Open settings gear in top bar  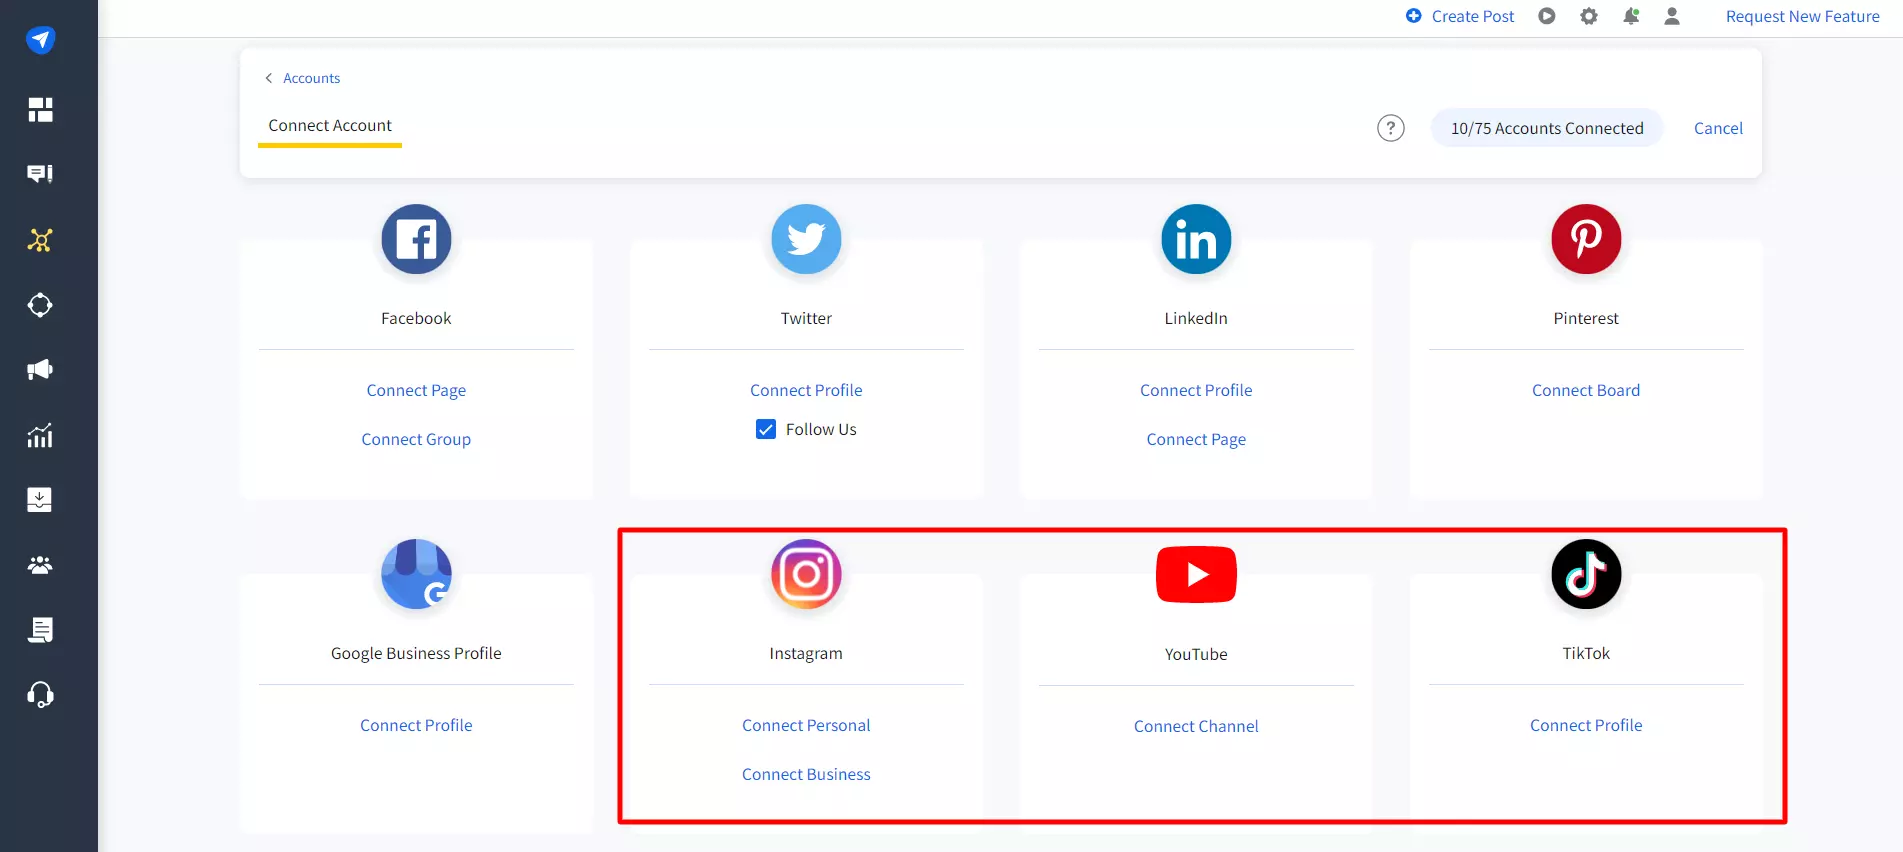click(x=1589, y=16)
